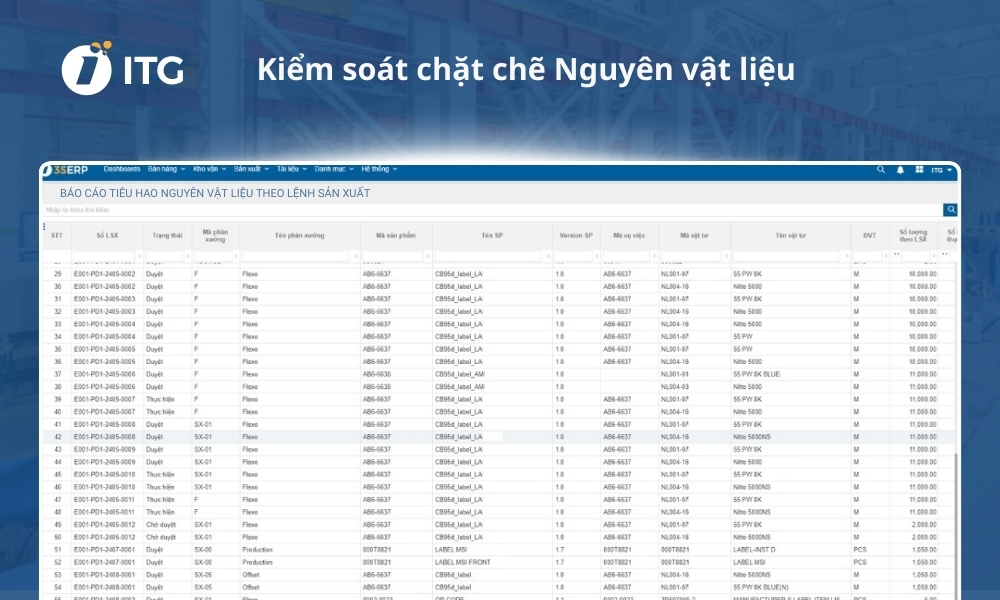
Task: Open the ITG user account dropdown
Action: 941,169
